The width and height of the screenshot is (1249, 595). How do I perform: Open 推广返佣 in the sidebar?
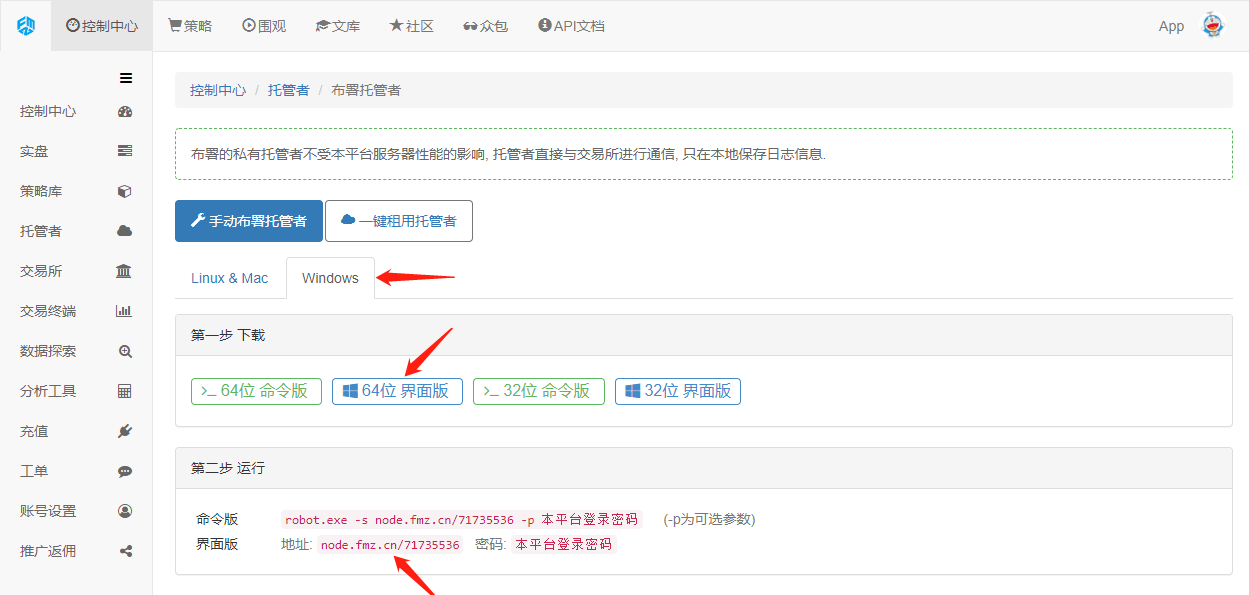(76, 551)
